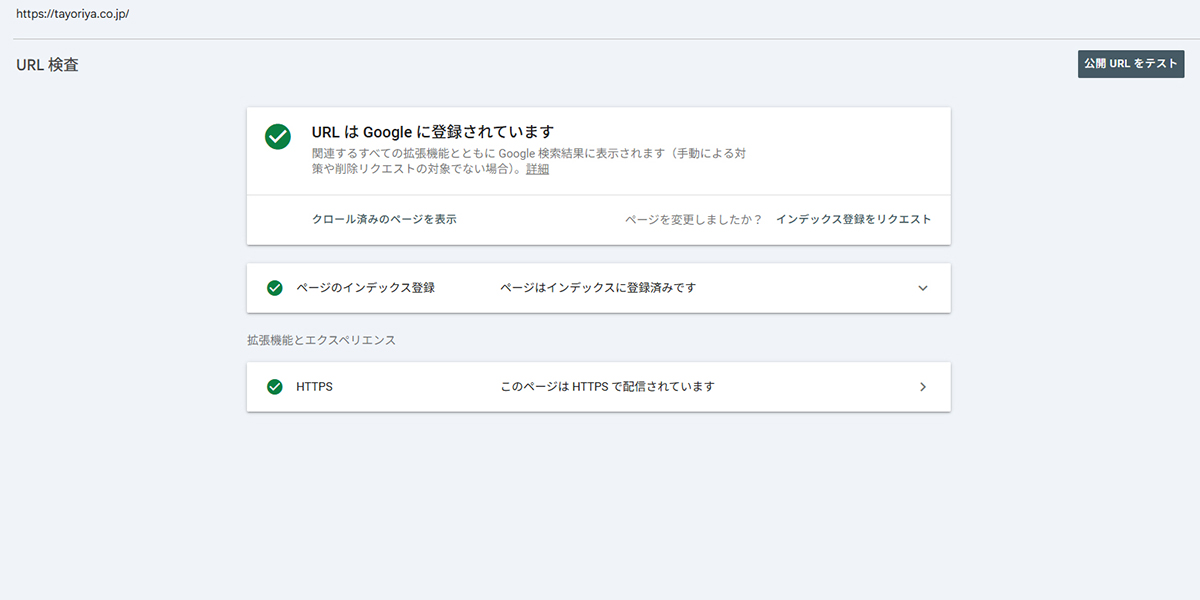Click the ページを変更しましたか？ prompt text

[695, 218]
